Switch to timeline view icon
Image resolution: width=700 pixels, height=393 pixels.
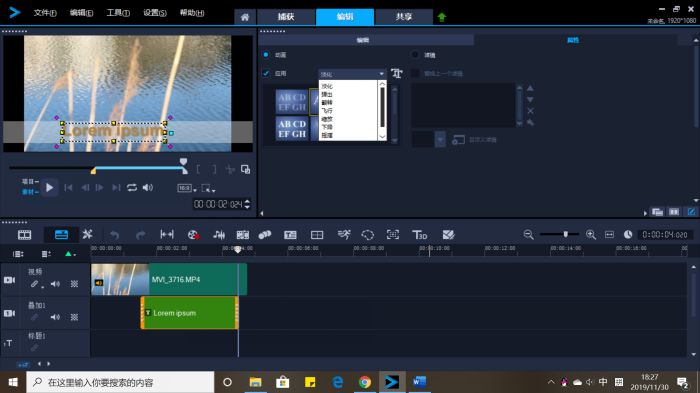61,235
